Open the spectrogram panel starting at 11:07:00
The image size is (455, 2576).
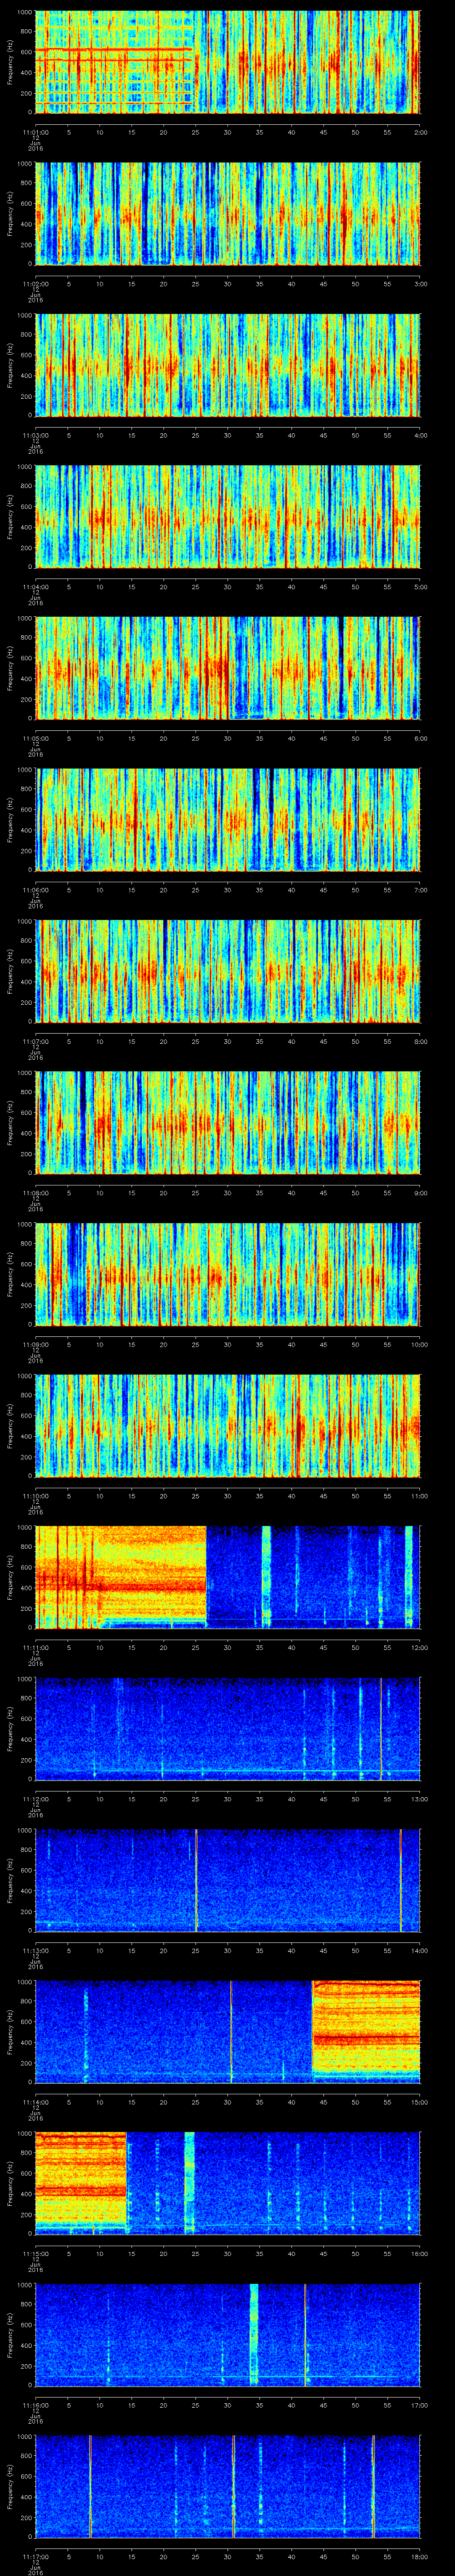pyautogui.click(x=228, y=971)
